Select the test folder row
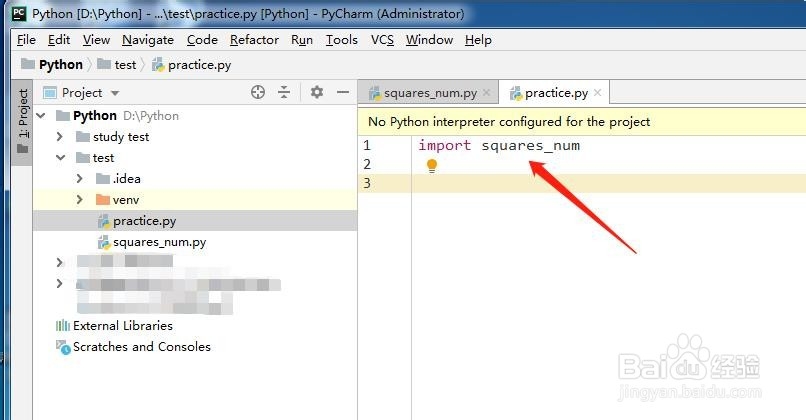The width and height of the screenshot is (806, 420). click(x=195, y=158)
